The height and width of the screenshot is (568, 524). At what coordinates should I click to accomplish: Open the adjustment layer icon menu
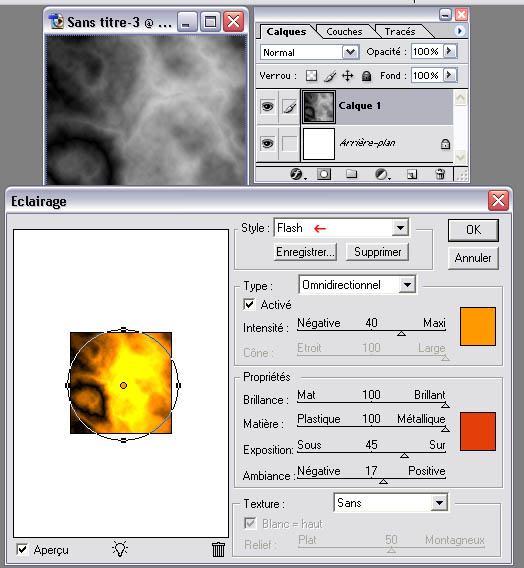click(x=381, y=175)
